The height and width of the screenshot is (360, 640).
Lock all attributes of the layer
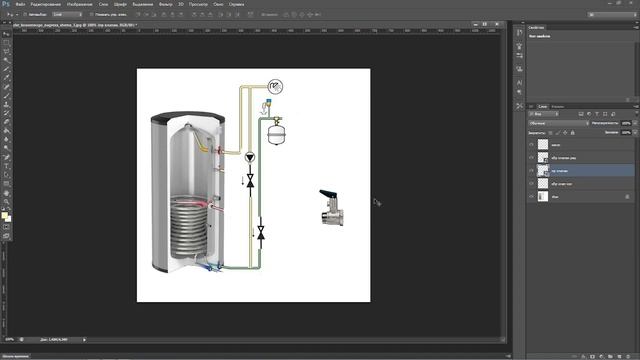[x=573, y=133]
